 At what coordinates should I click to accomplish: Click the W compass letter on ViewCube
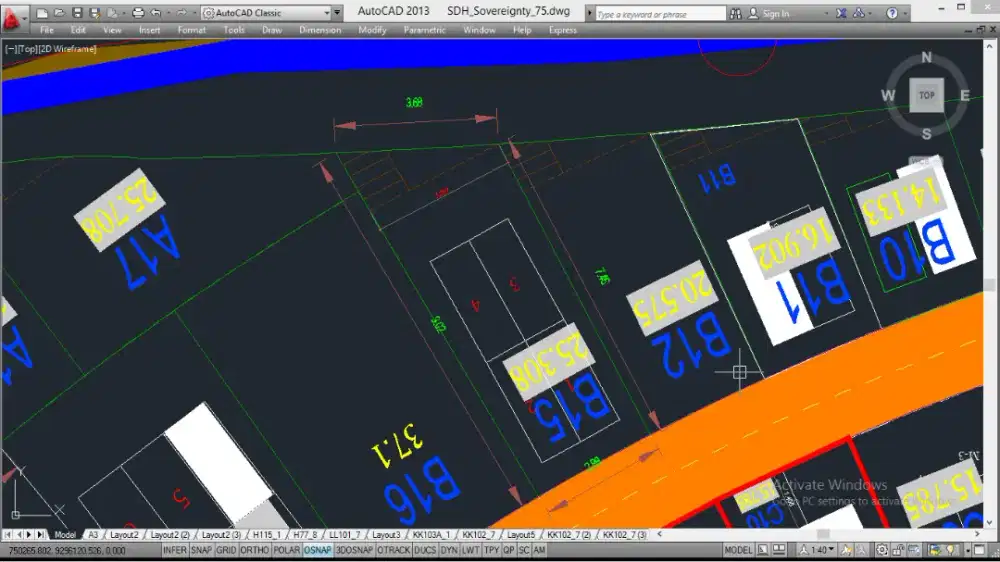(888, 96)
